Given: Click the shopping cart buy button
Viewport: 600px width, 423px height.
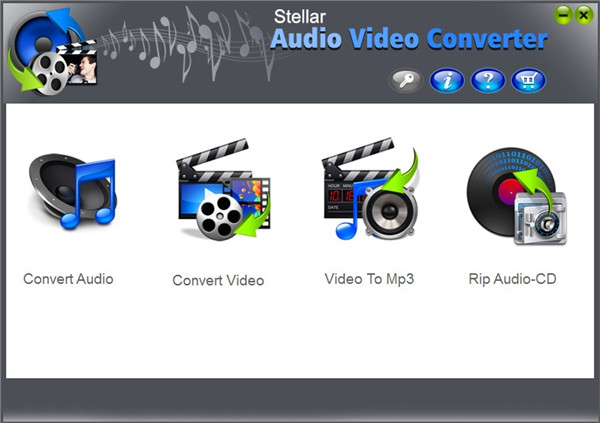Looking at the screenshot, I should tap(528, 81).
